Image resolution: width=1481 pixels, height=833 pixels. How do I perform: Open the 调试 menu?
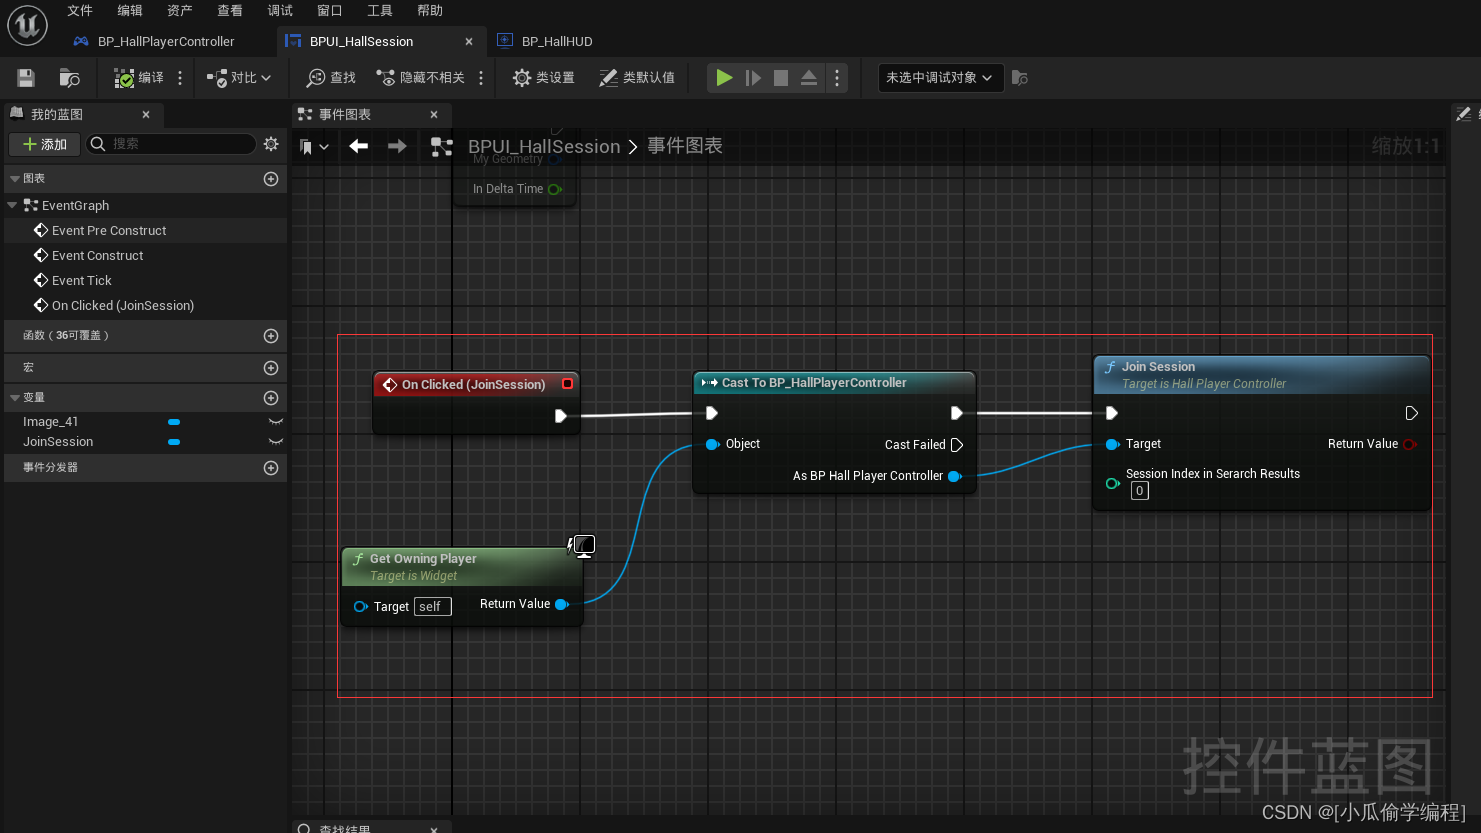pyautogui.click(x=280, y=10)
